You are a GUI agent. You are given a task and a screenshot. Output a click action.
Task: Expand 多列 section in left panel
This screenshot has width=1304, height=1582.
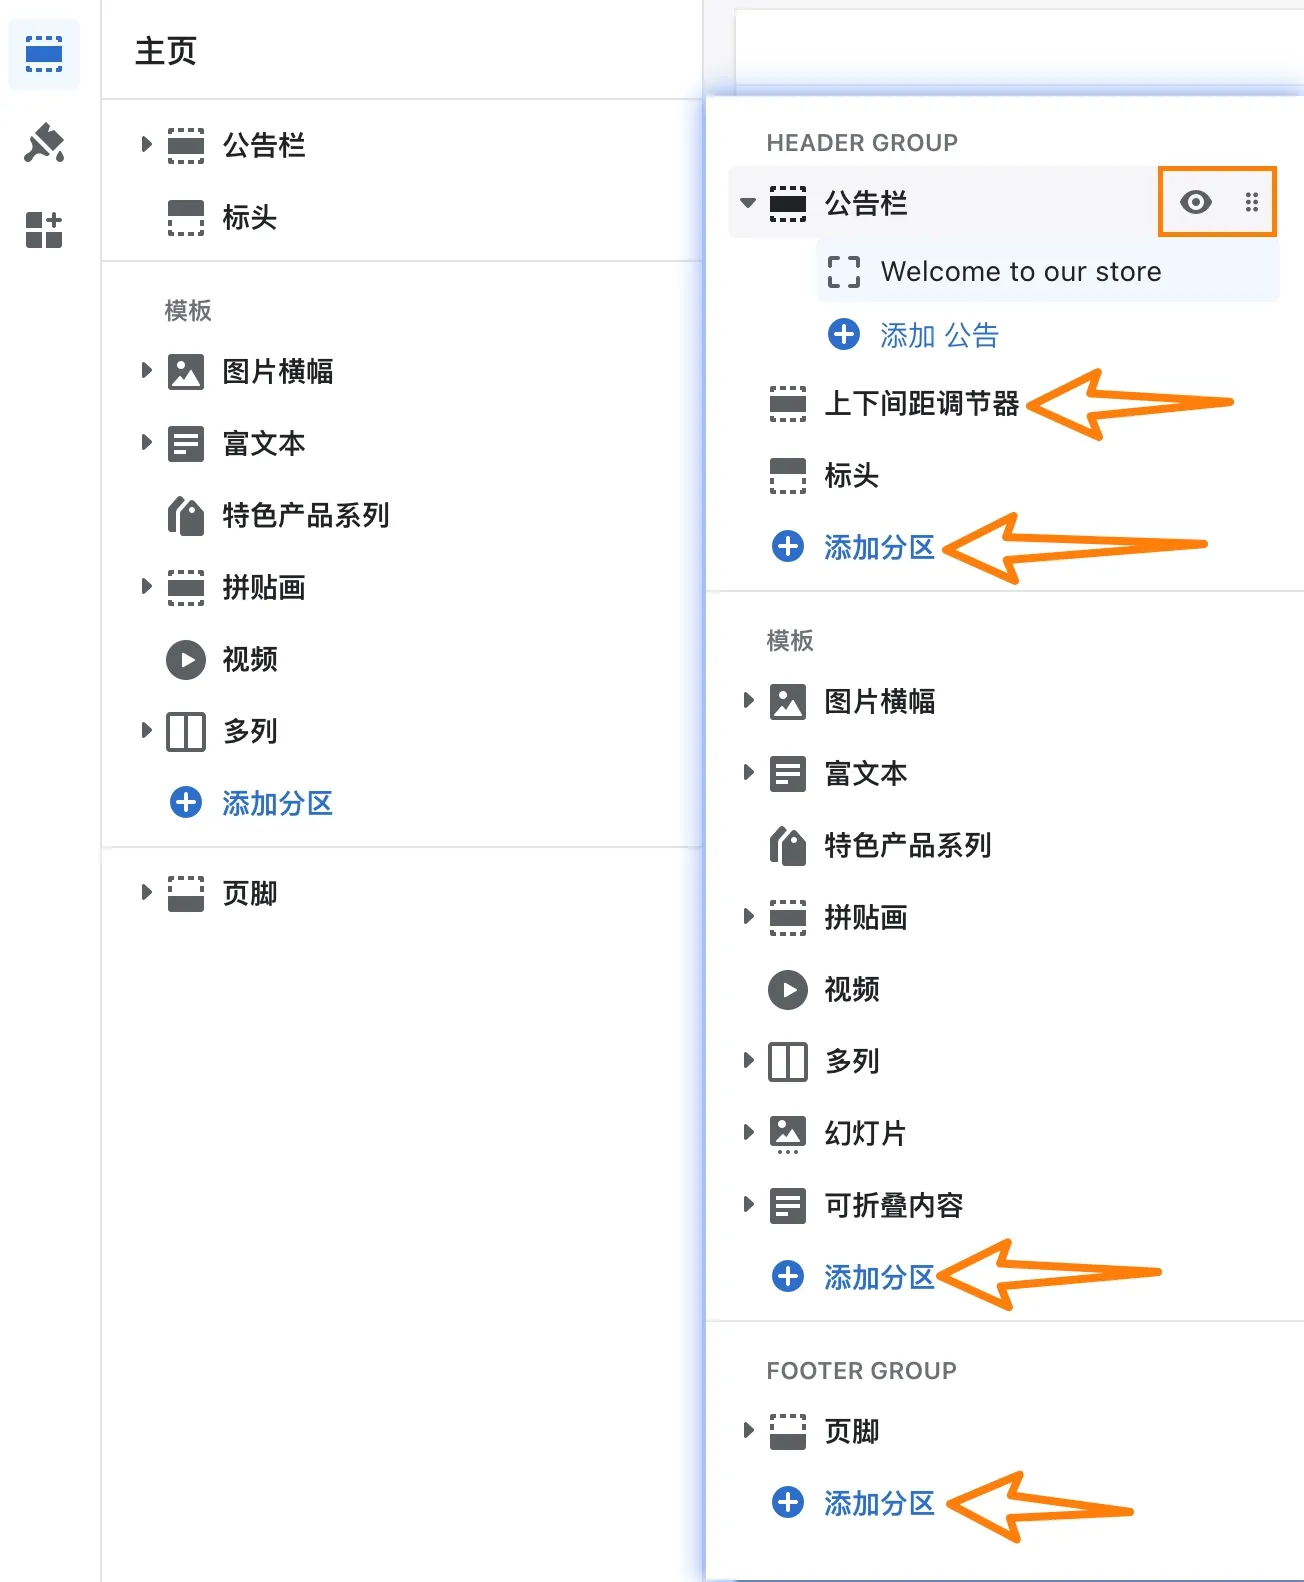pyautogui.click(x=146, y=731)
